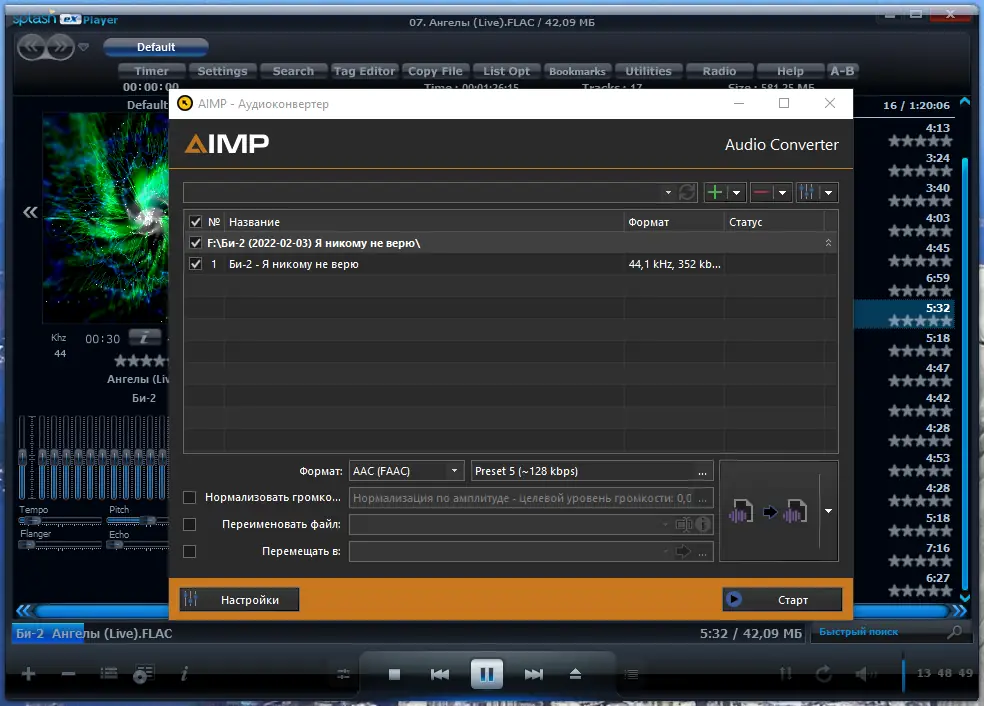
Task: Click the refresh icon beside the path field
Action: pyautogui.click(x=687, y=192)
